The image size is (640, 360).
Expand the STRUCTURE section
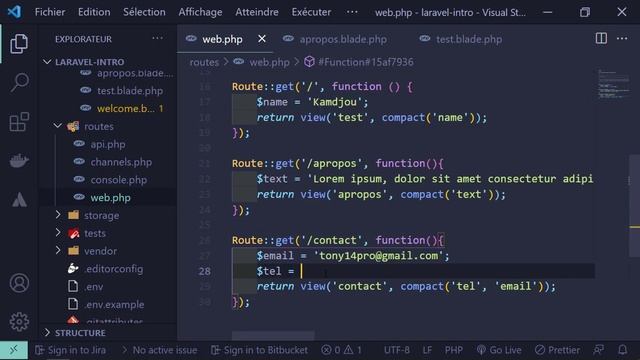tap(80, 333)
